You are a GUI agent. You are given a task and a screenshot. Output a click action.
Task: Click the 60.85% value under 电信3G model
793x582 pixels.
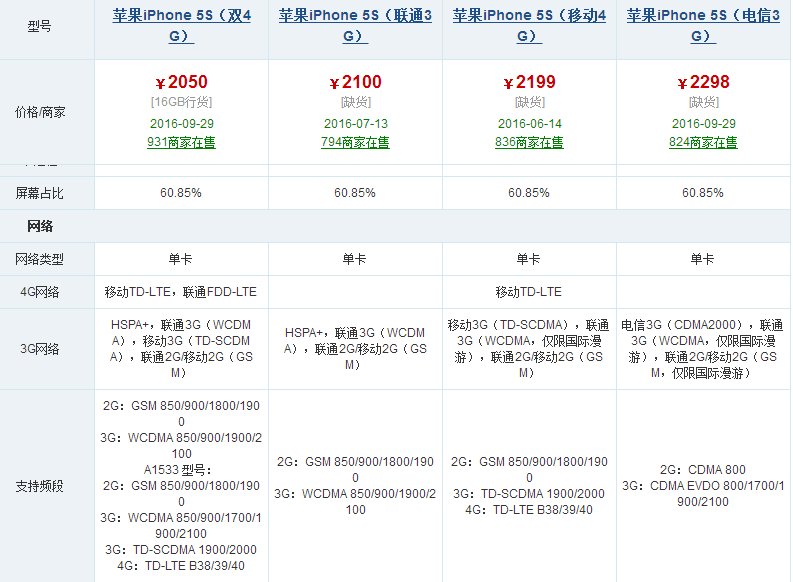tap(702, 193)
